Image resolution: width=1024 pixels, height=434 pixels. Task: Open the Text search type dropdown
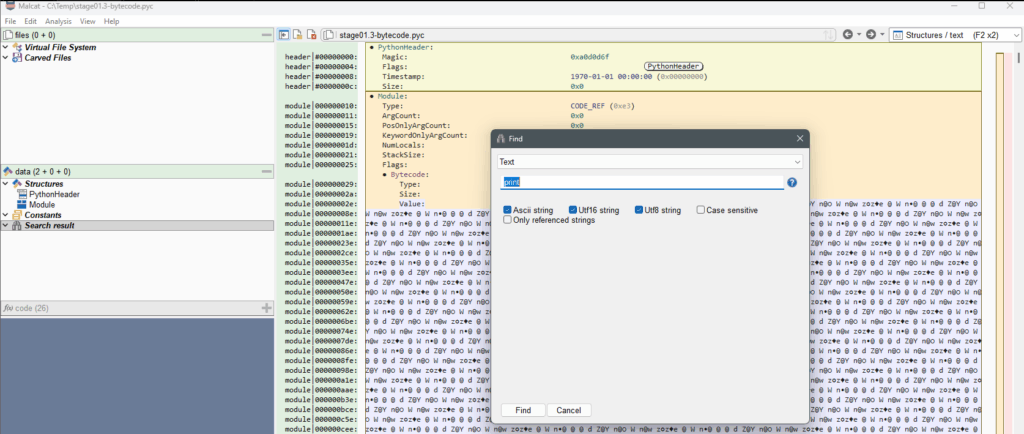coord(650,161)
